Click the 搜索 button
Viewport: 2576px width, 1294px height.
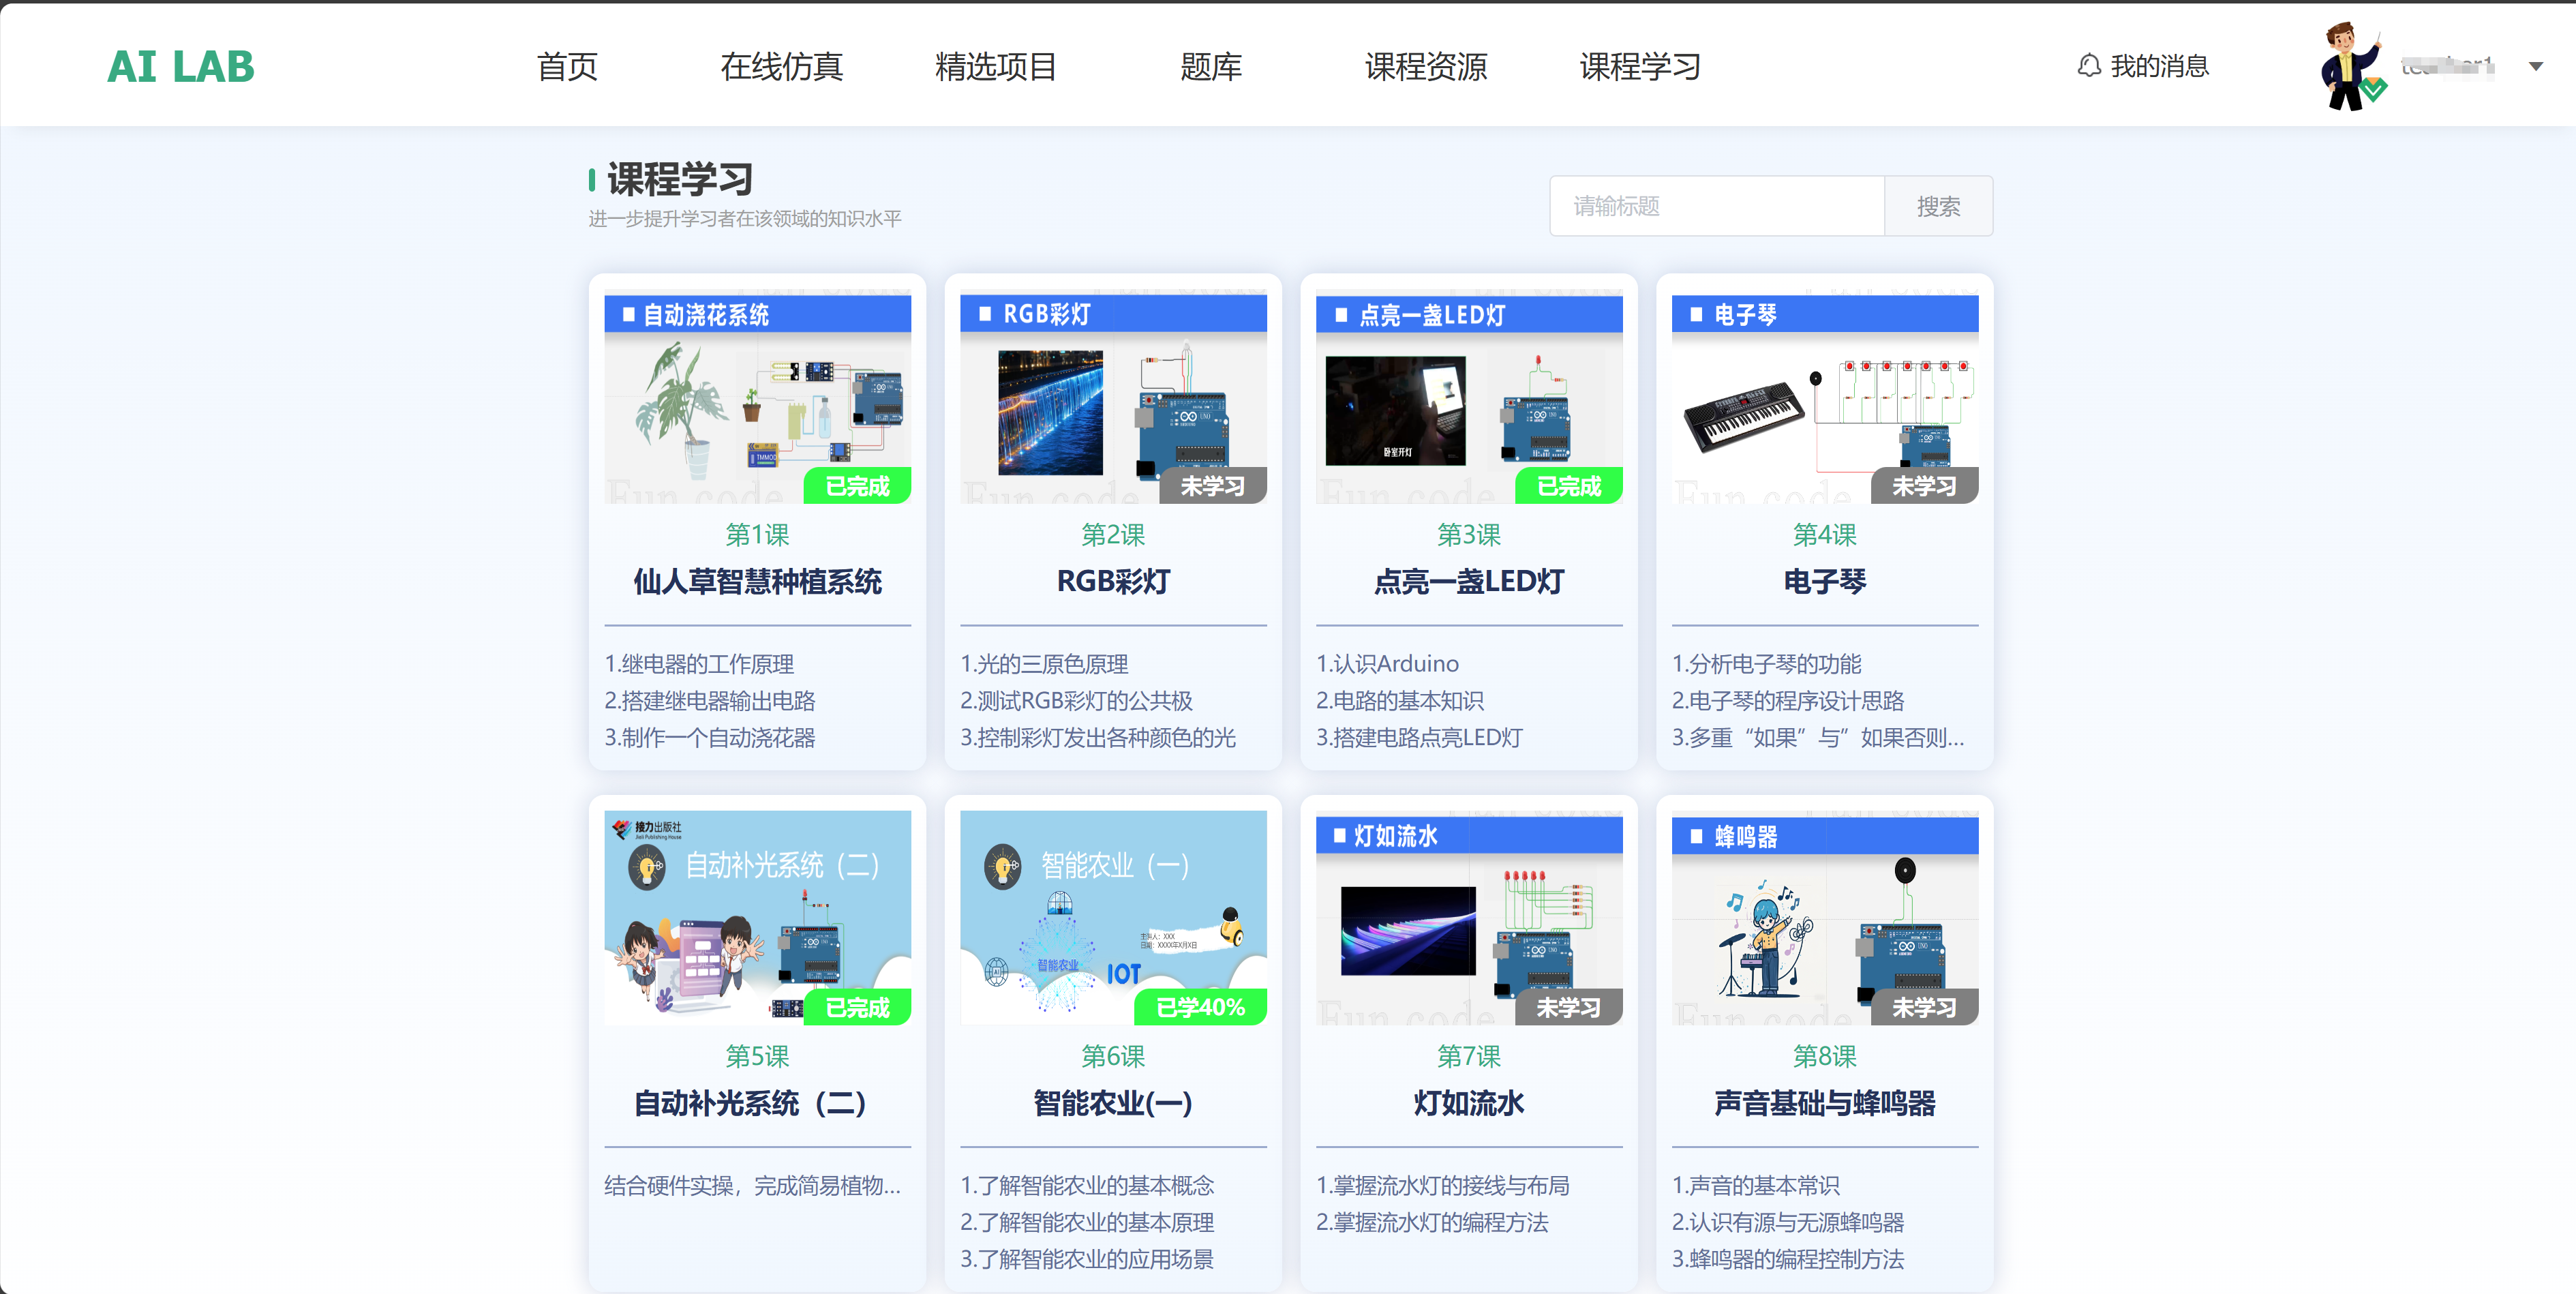1937,206
